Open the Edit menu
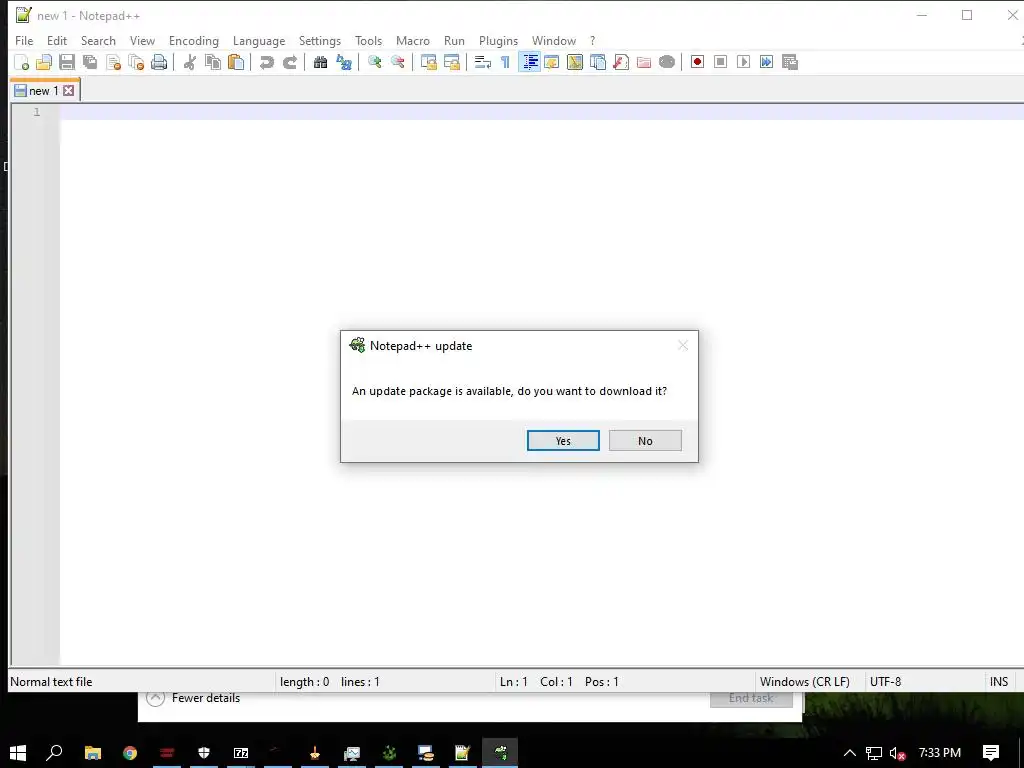This screenshot has height=768, width=1024. [57, 40]
